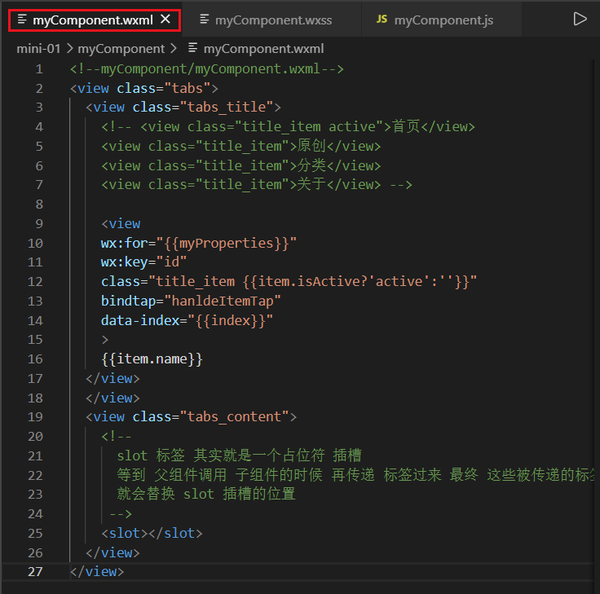Open the myComponent.js tab
This screenshot has width=600, height=594.
click(443, 20)
